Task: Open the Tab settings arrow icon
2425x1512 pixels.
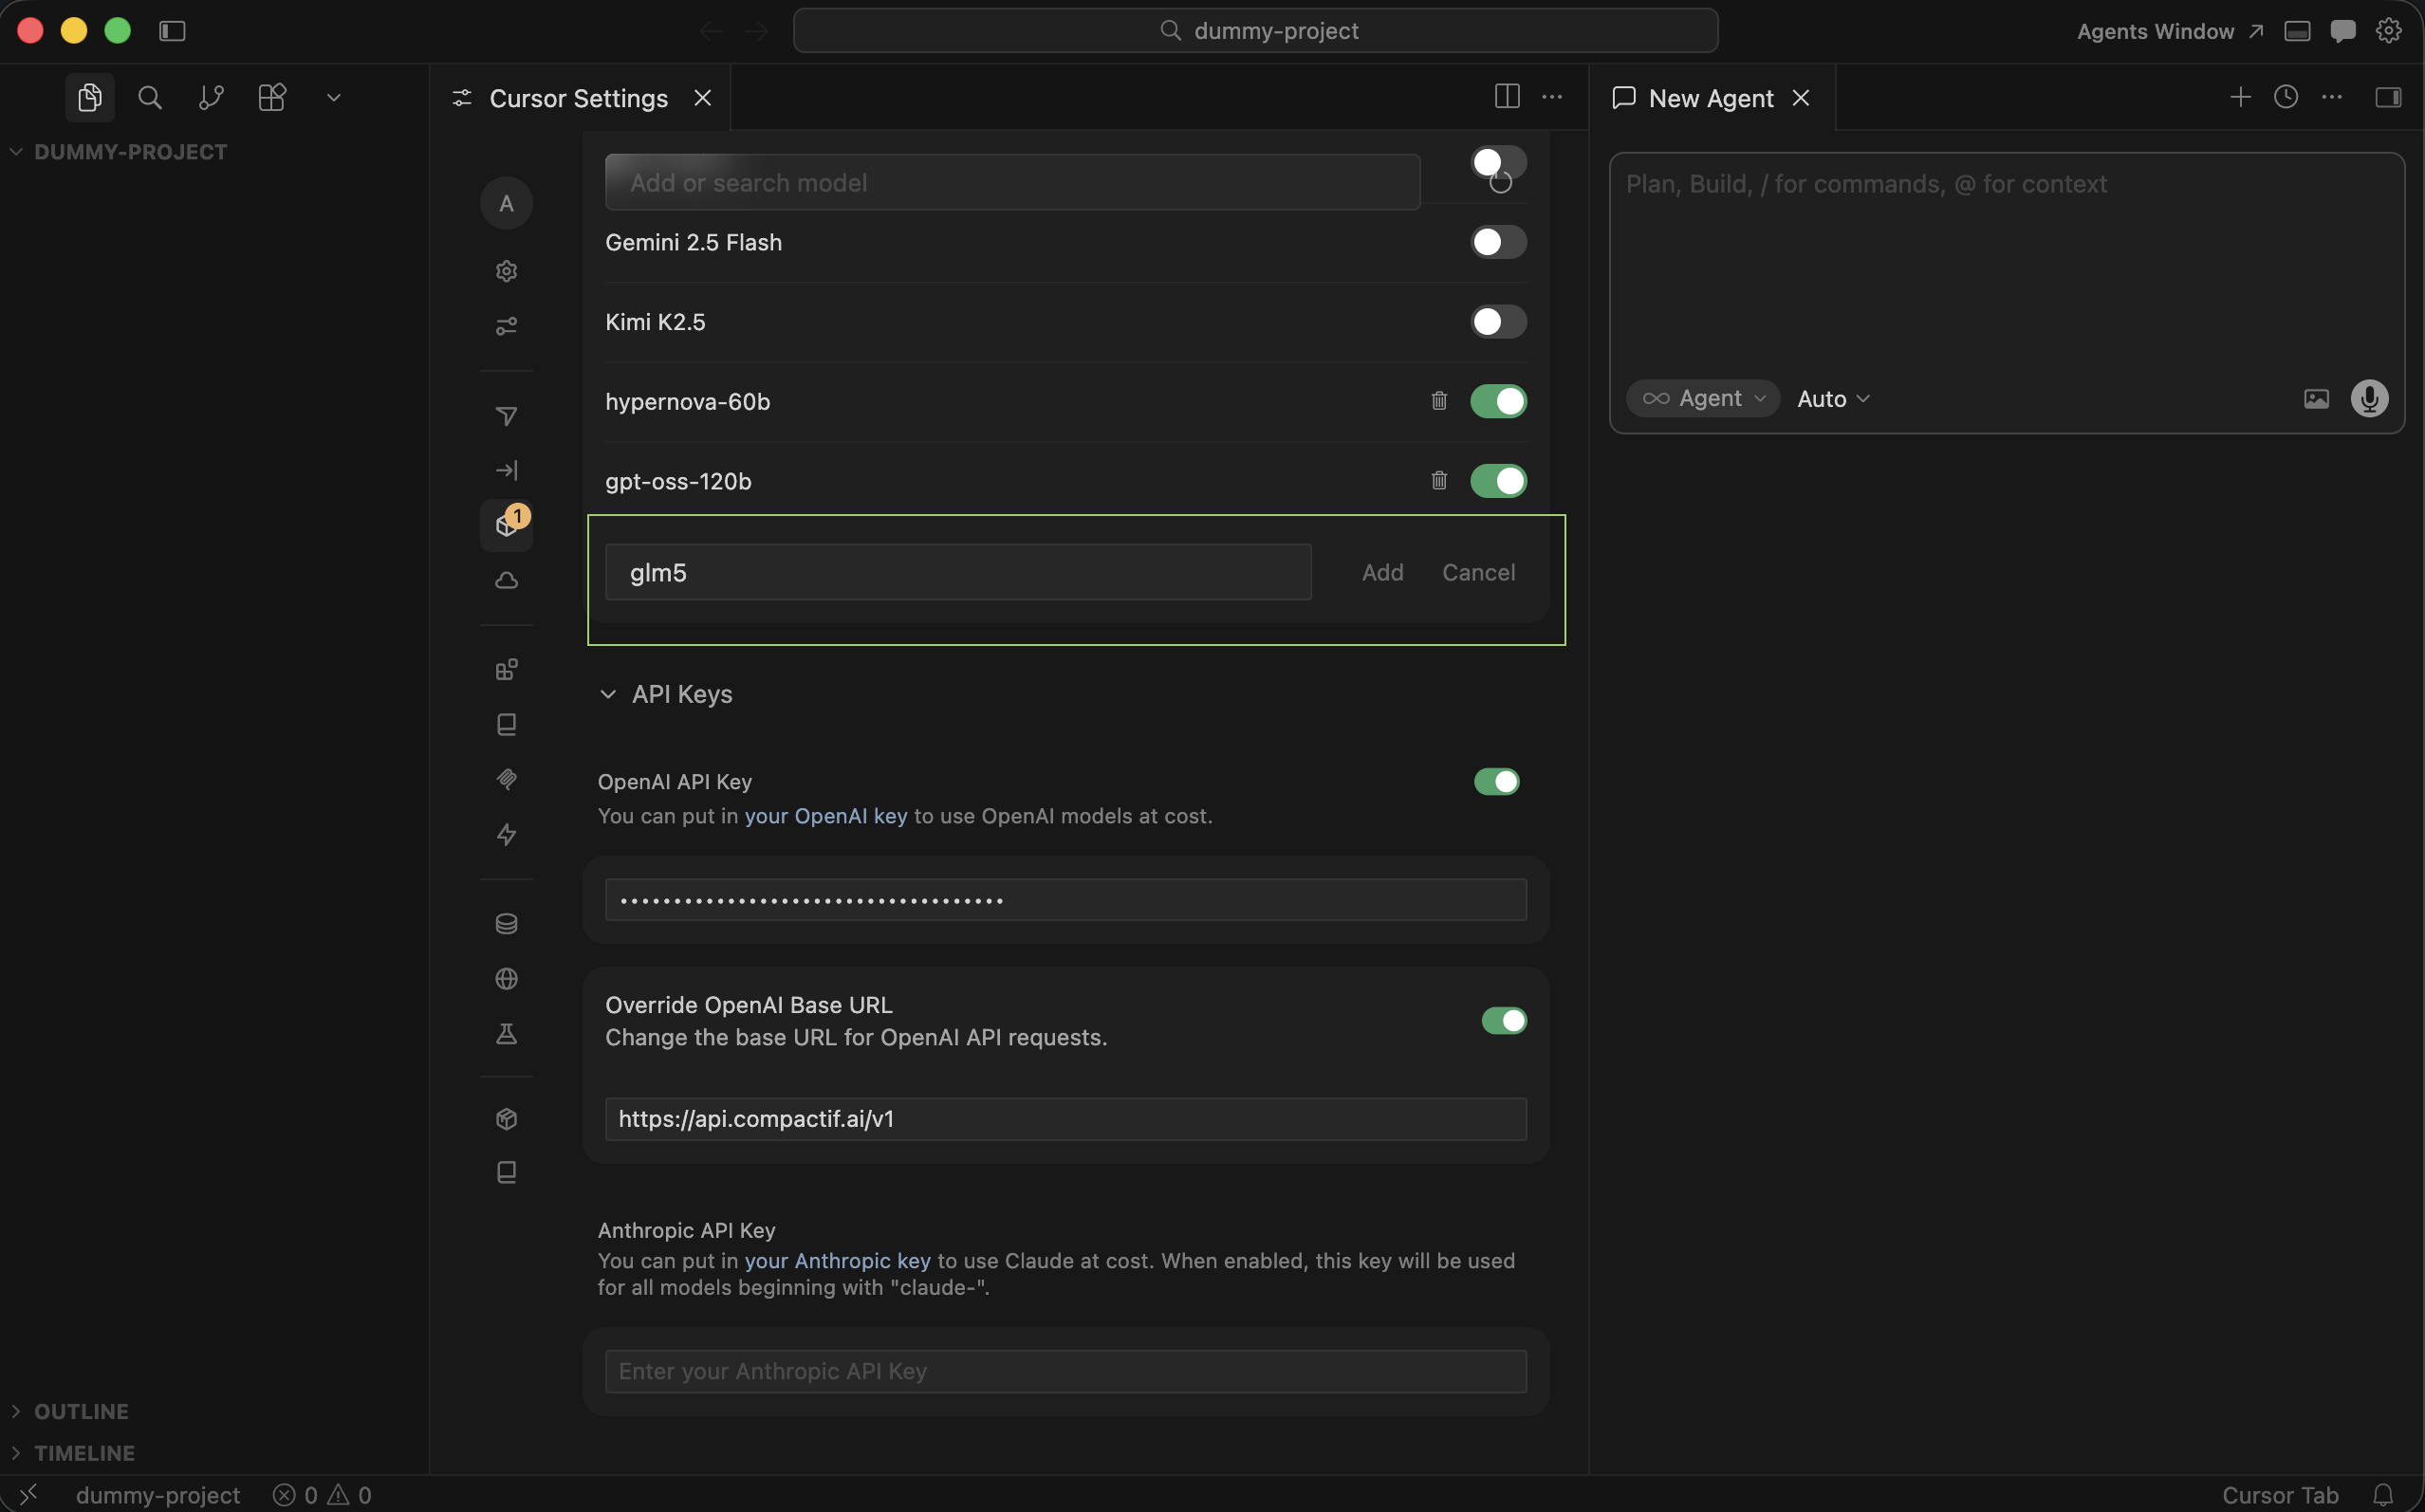Action: [x=506, y=470]
